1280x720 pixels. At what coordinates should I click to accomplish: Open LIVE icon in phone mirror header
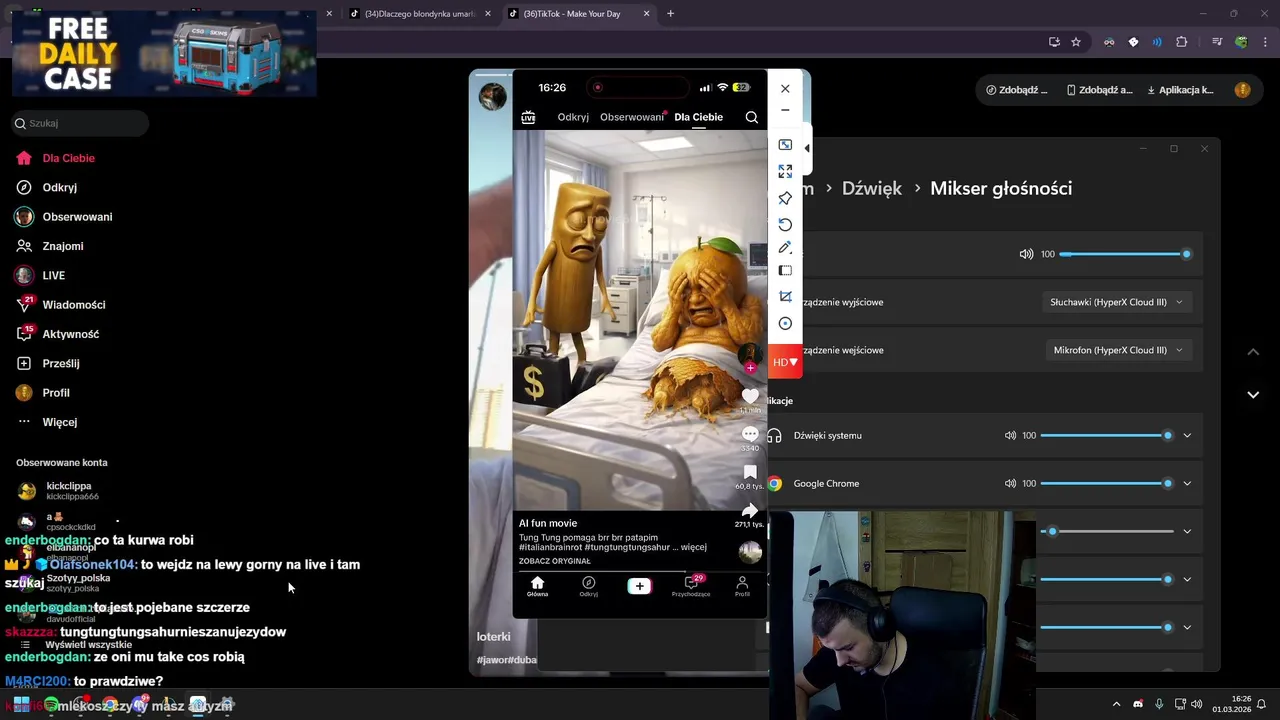[528, 118]
